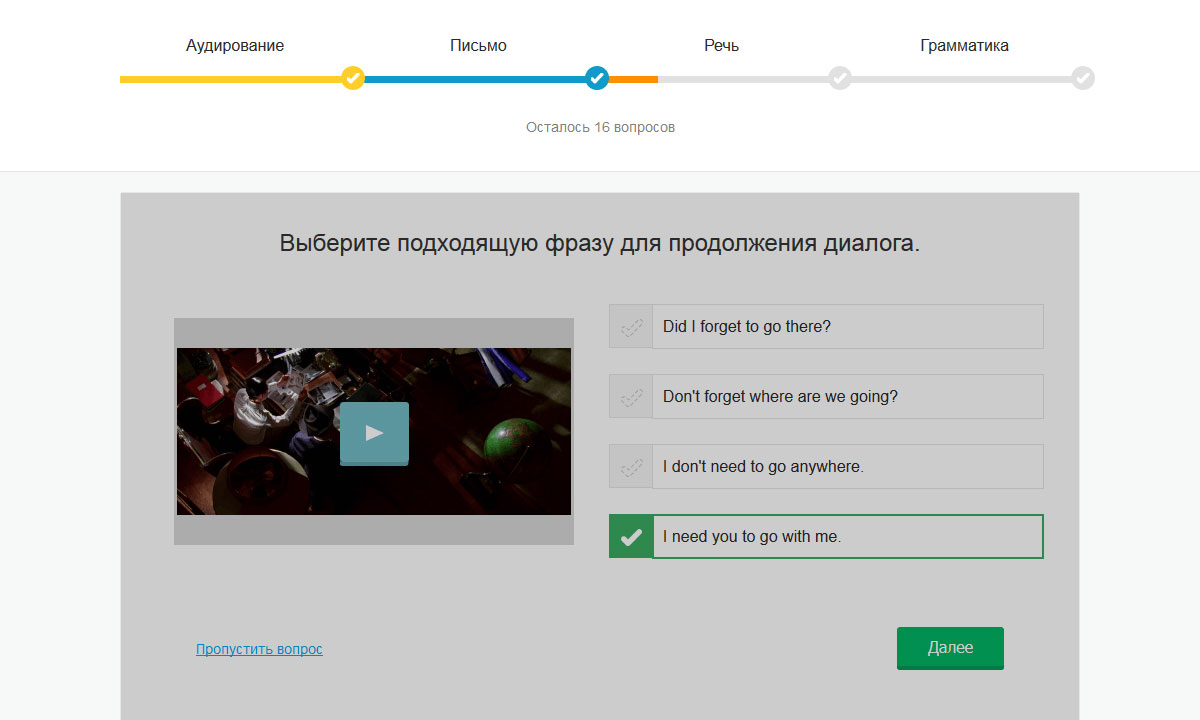Viewport: 1200px width, 720px height.
Task: Click the yellow Аудирование checkmark circle
Action: tap(352, 78)
